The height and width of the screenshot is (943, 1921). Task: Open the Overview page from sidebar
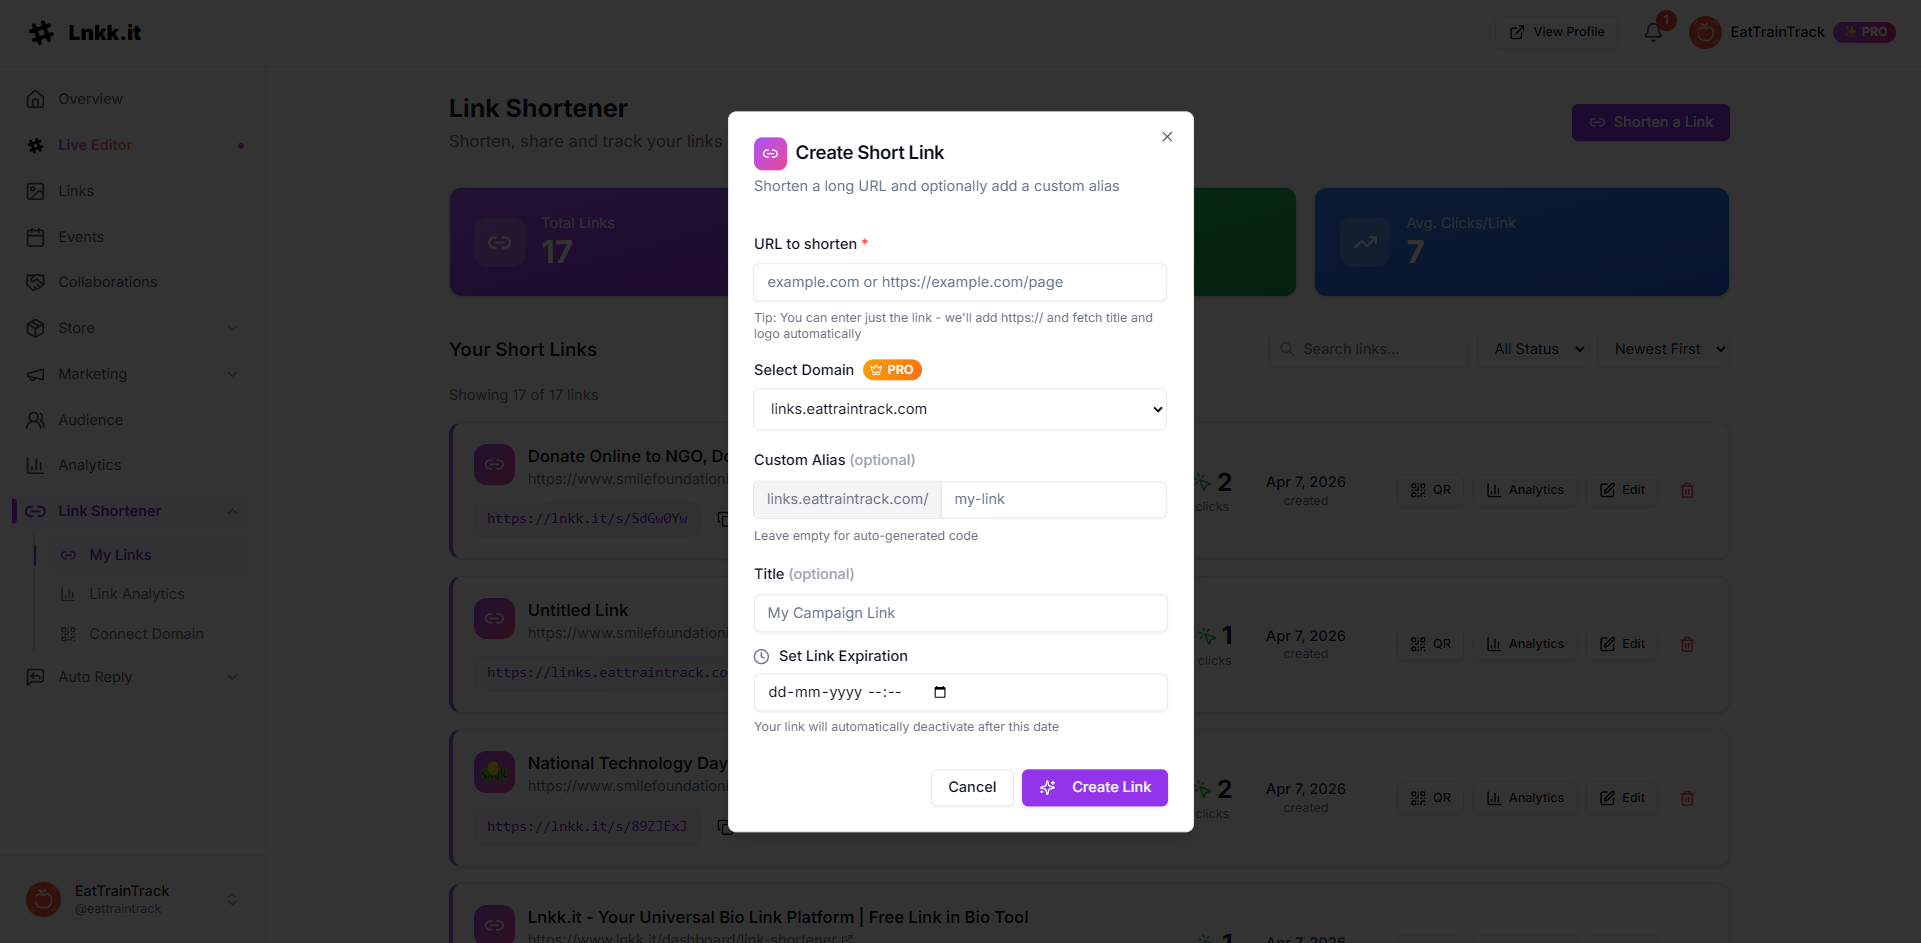tap(90, 99)
